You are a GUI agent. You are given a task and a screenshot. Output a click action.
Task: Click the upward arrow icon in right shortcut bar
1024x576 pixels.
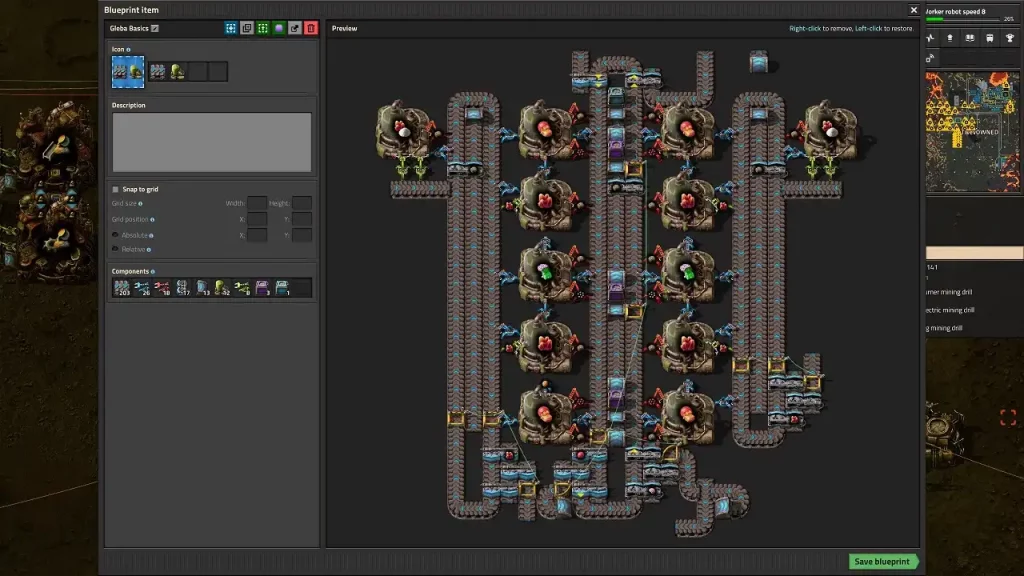click(950, 39)
